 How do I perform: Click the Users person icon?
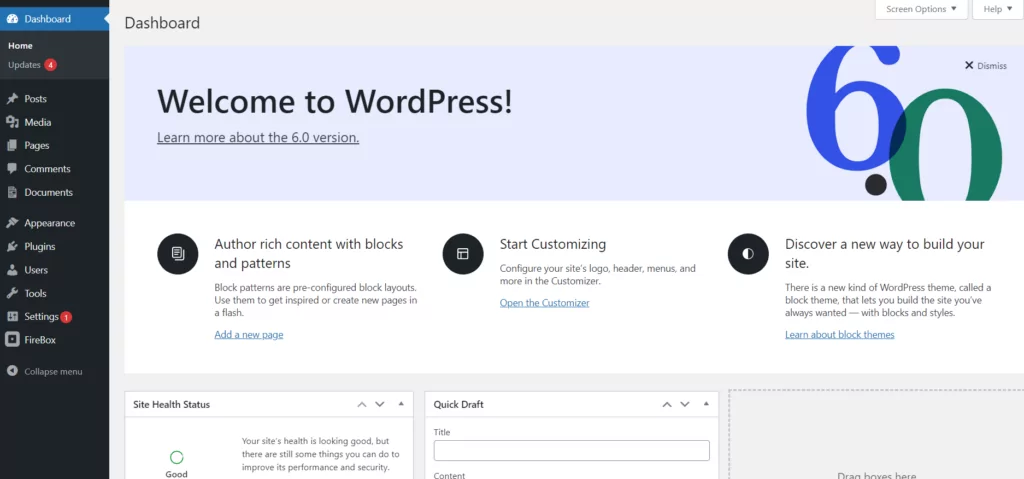tap(12, 270)
